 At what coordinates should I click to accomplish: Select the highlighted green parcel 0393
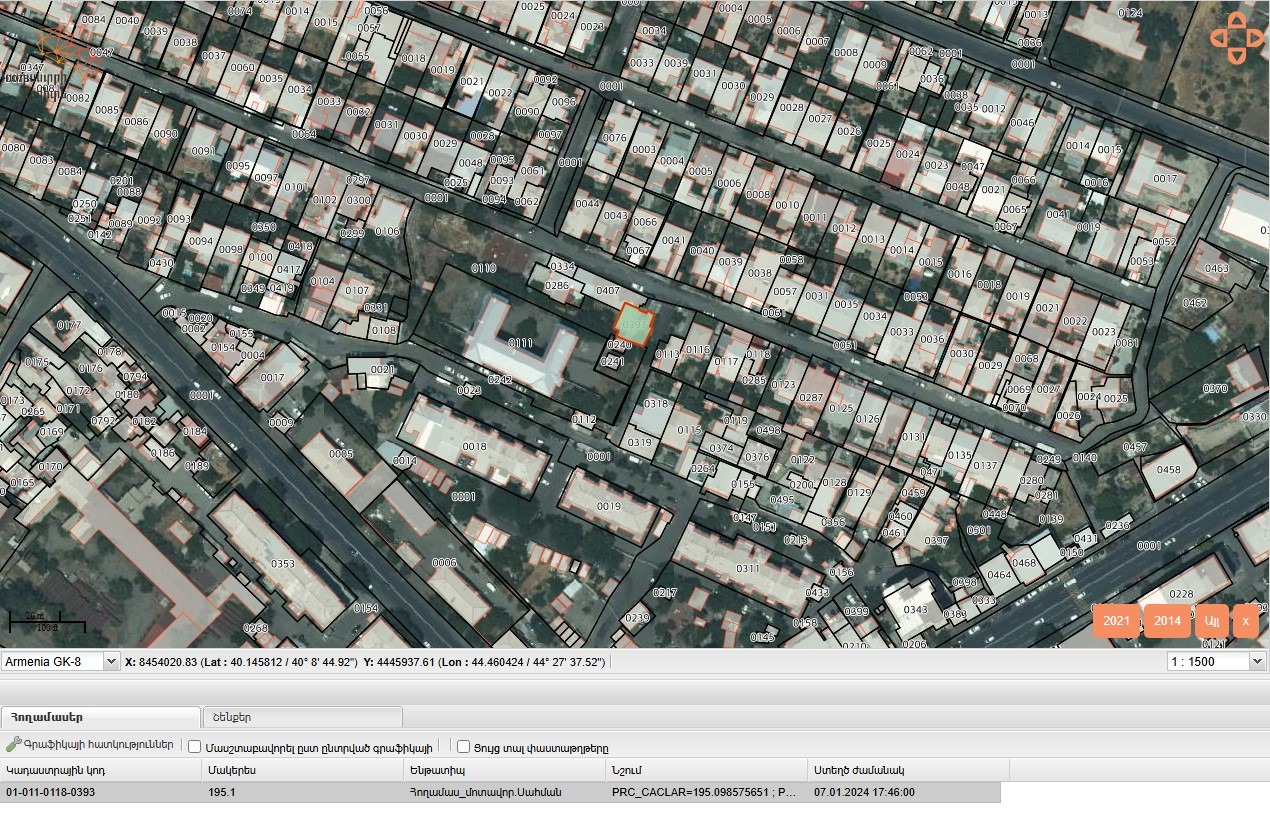pos(634,324)
